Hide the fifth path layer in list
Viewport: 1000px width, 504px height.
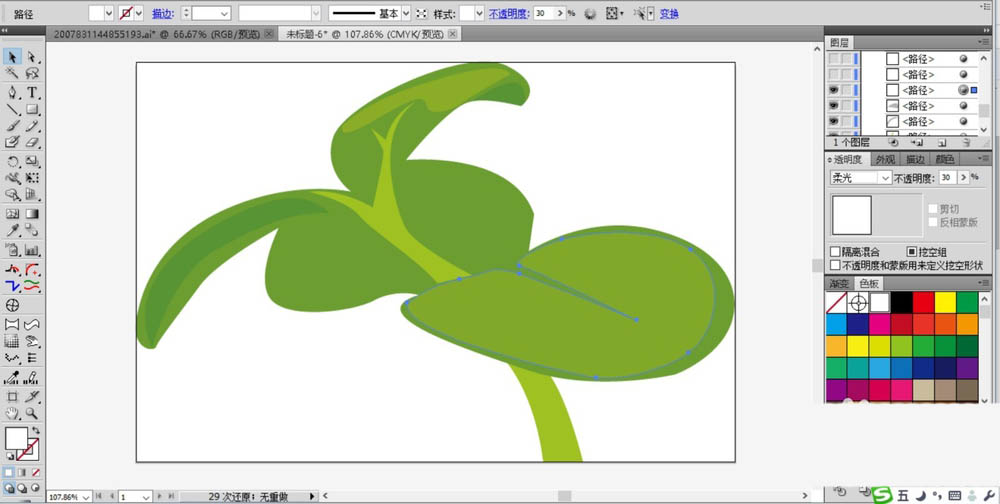tap(834, 121)
